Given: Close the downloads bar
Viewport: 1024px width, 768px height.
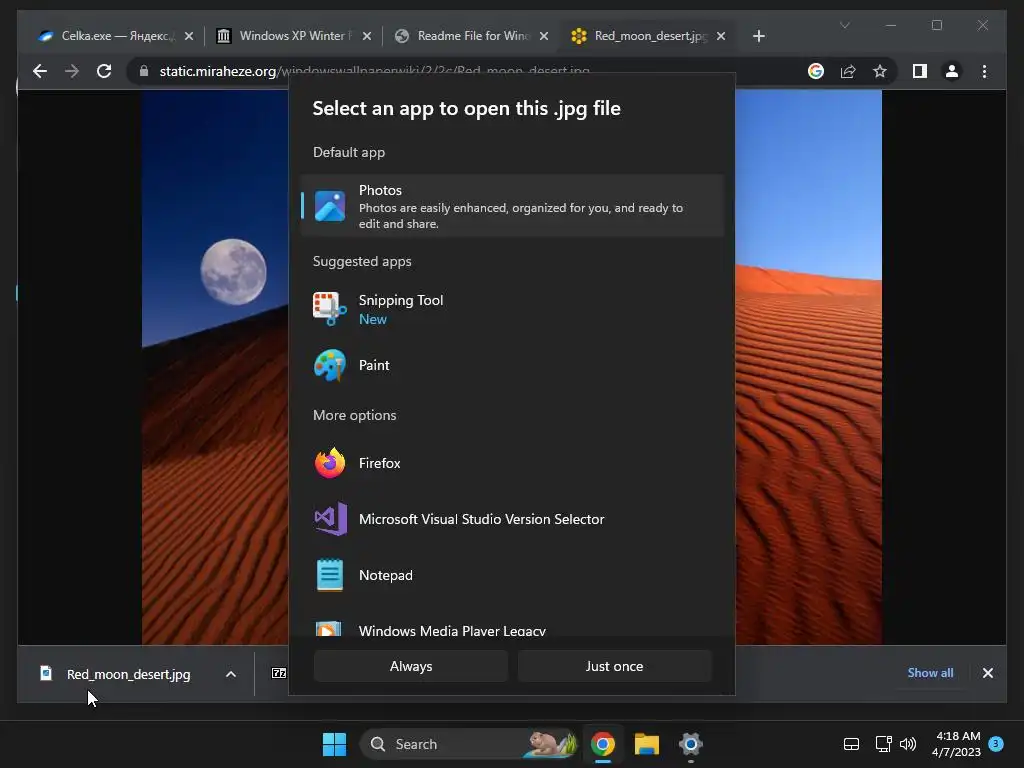Looking at the screenshot, I should point(987,673).
